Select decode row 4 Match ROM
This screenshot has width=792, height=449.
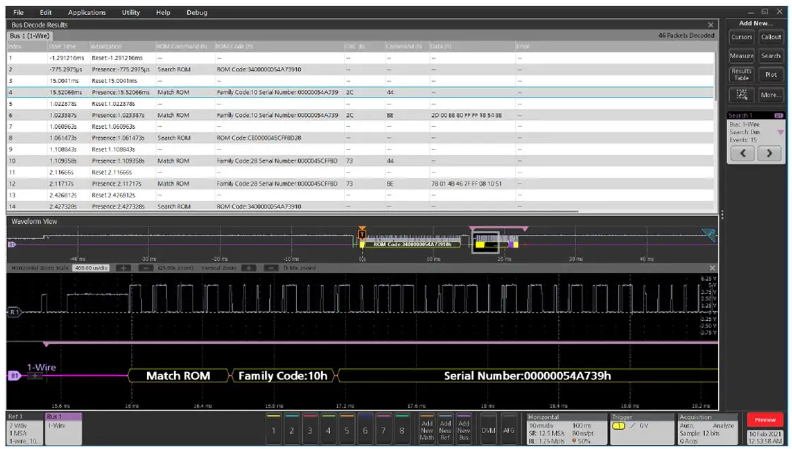tap(361, 92)
